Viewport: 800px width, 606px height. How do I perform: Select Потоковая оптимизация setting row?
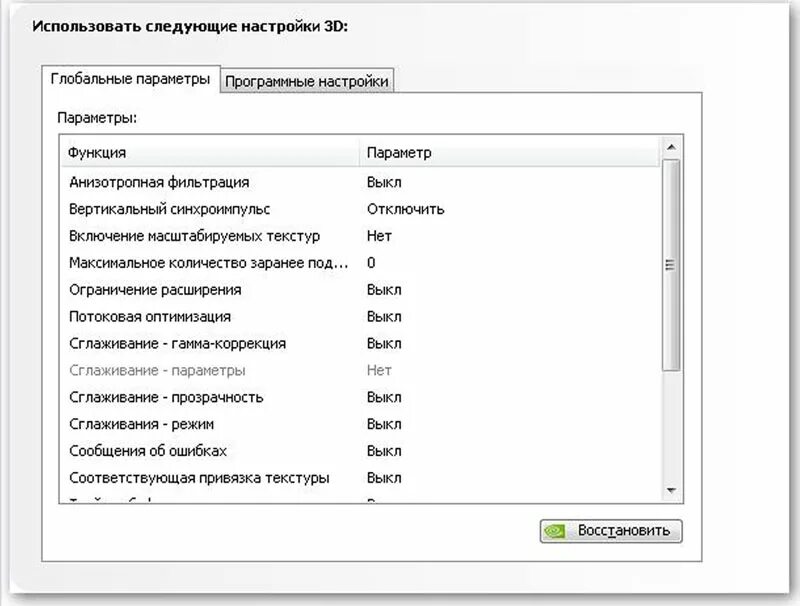click(361, 317)
